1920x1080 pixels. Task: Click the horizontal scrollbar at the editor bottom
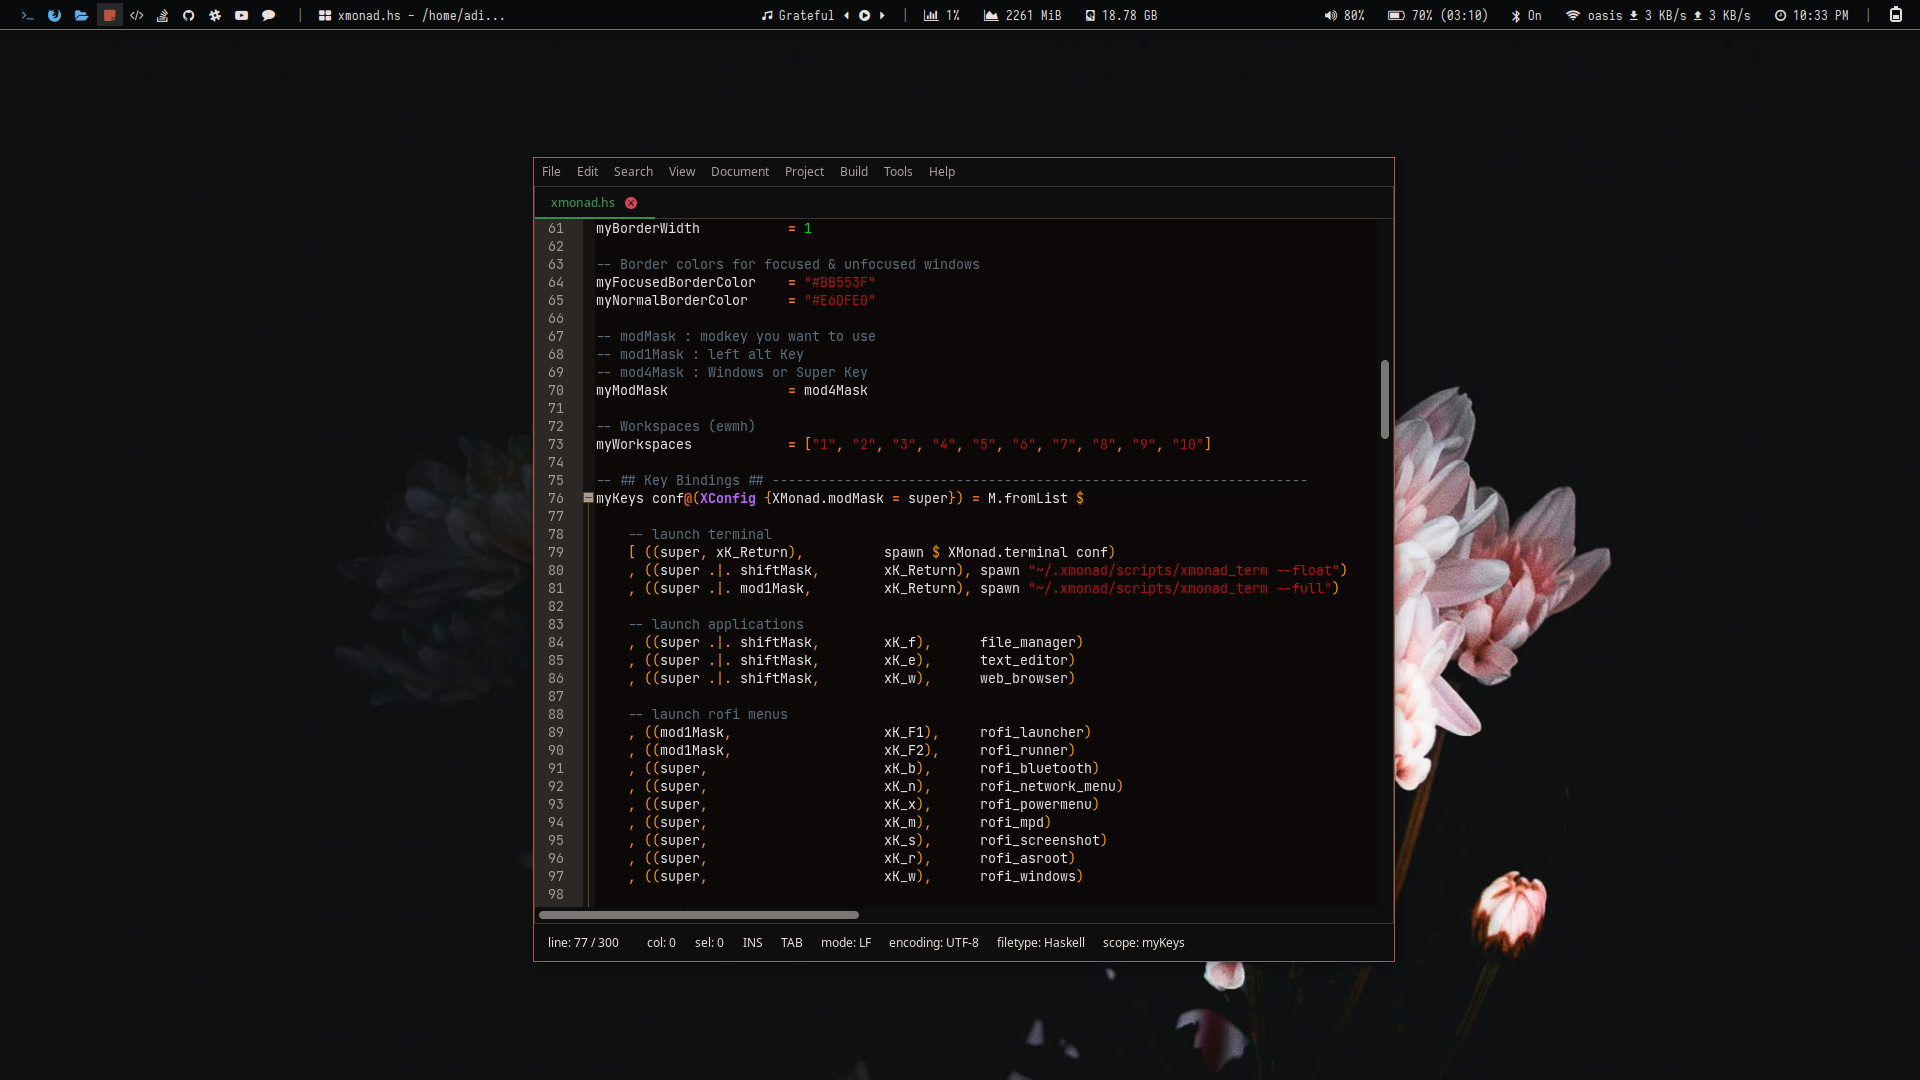(x=698, y=915)
